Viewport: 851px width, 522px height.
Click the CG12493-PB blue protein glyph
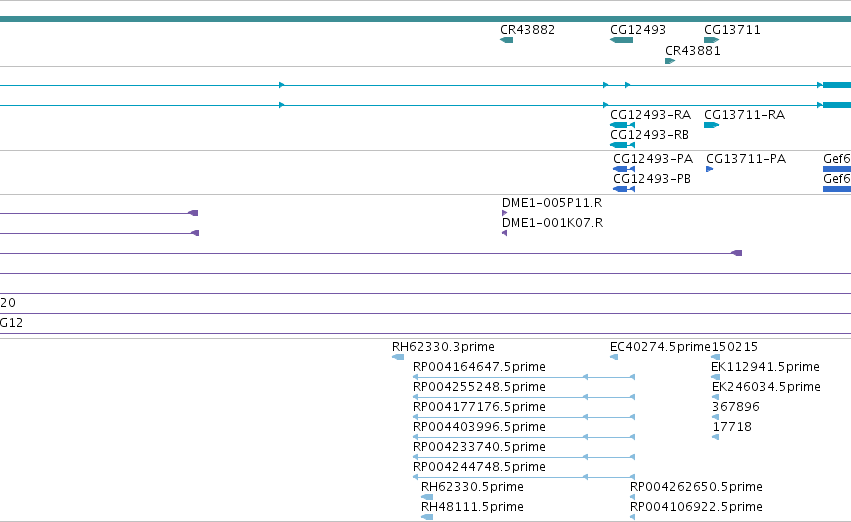(624, 189)
